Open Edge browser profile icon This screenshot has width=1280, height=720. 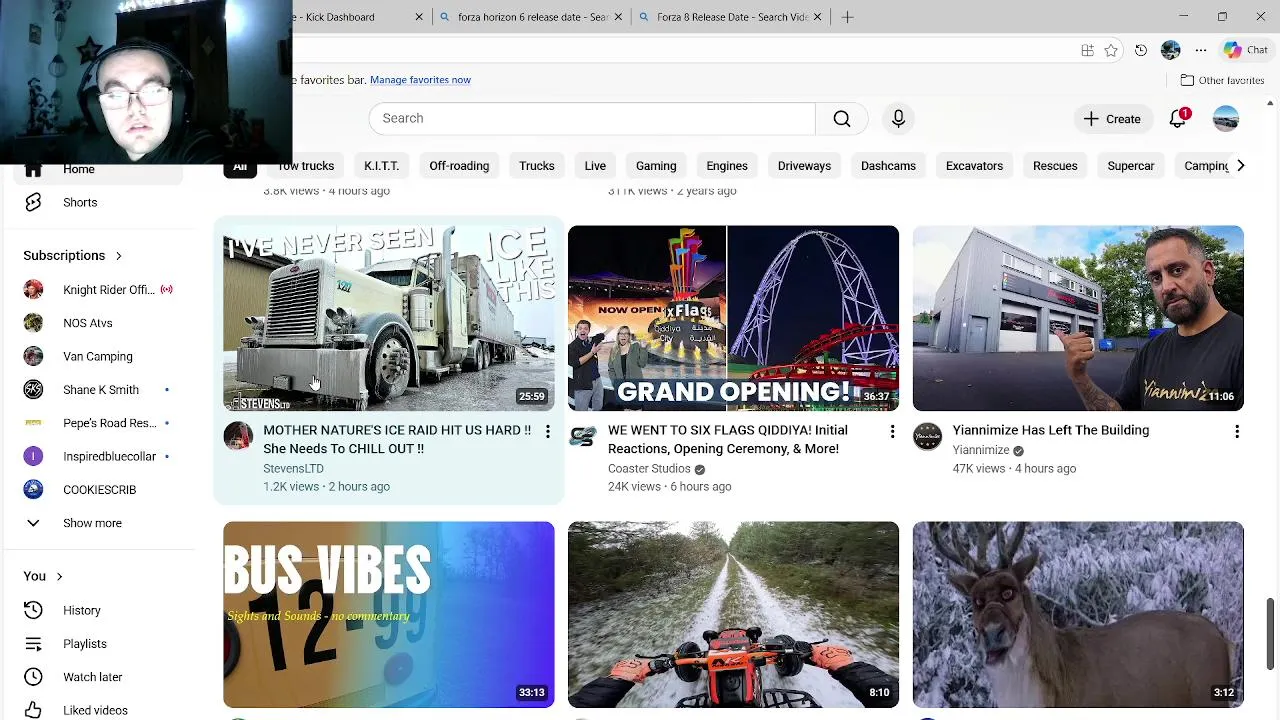[x=1171, y=50]
